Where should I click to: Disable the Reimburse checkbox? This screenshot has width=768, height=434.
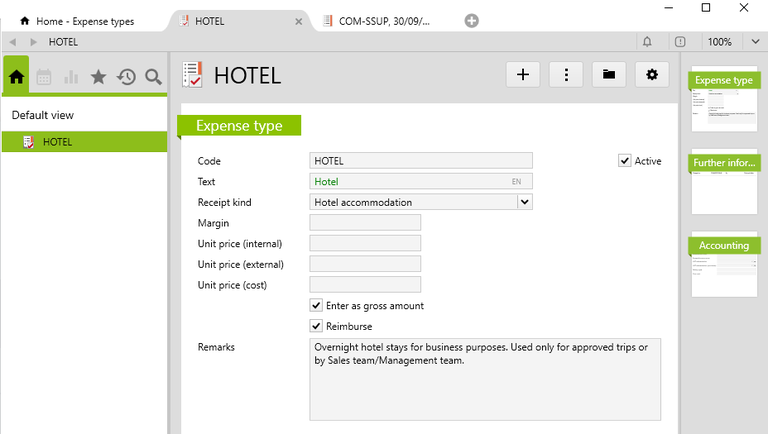click(316, 326)
